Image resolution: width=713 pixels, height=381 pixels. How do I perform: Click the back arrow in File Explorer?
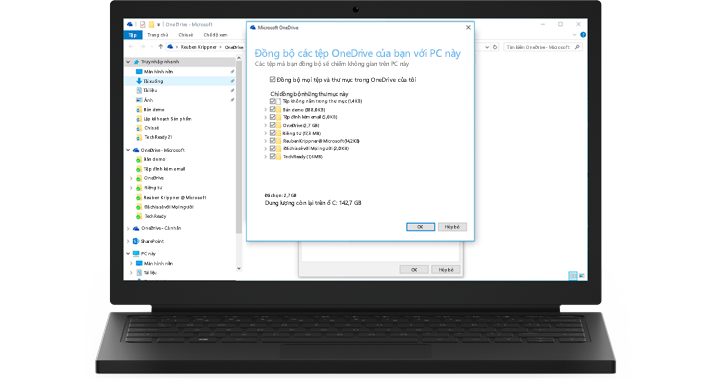tap(131, 47)
